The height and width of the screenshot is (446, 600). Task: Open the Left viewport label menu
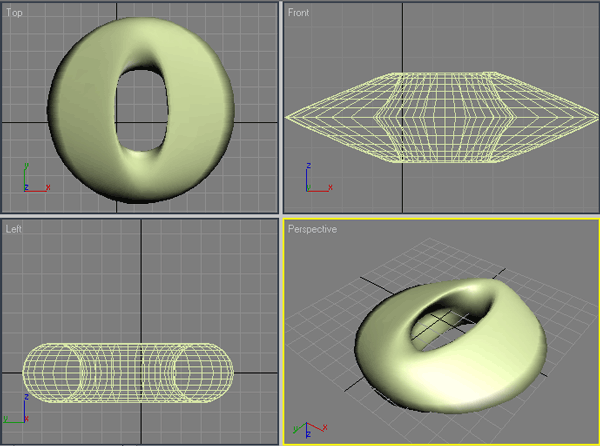point(14,229)
